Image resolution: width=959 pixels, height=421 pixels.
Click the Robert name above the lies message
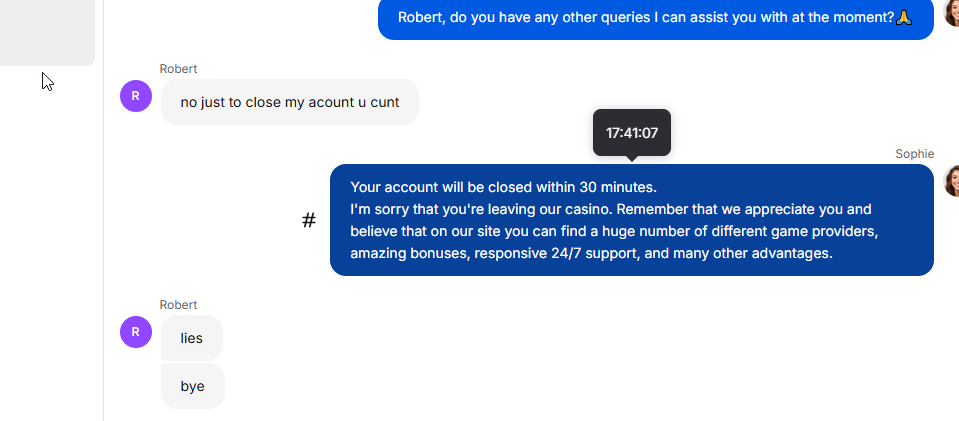(x=178, y=304)
